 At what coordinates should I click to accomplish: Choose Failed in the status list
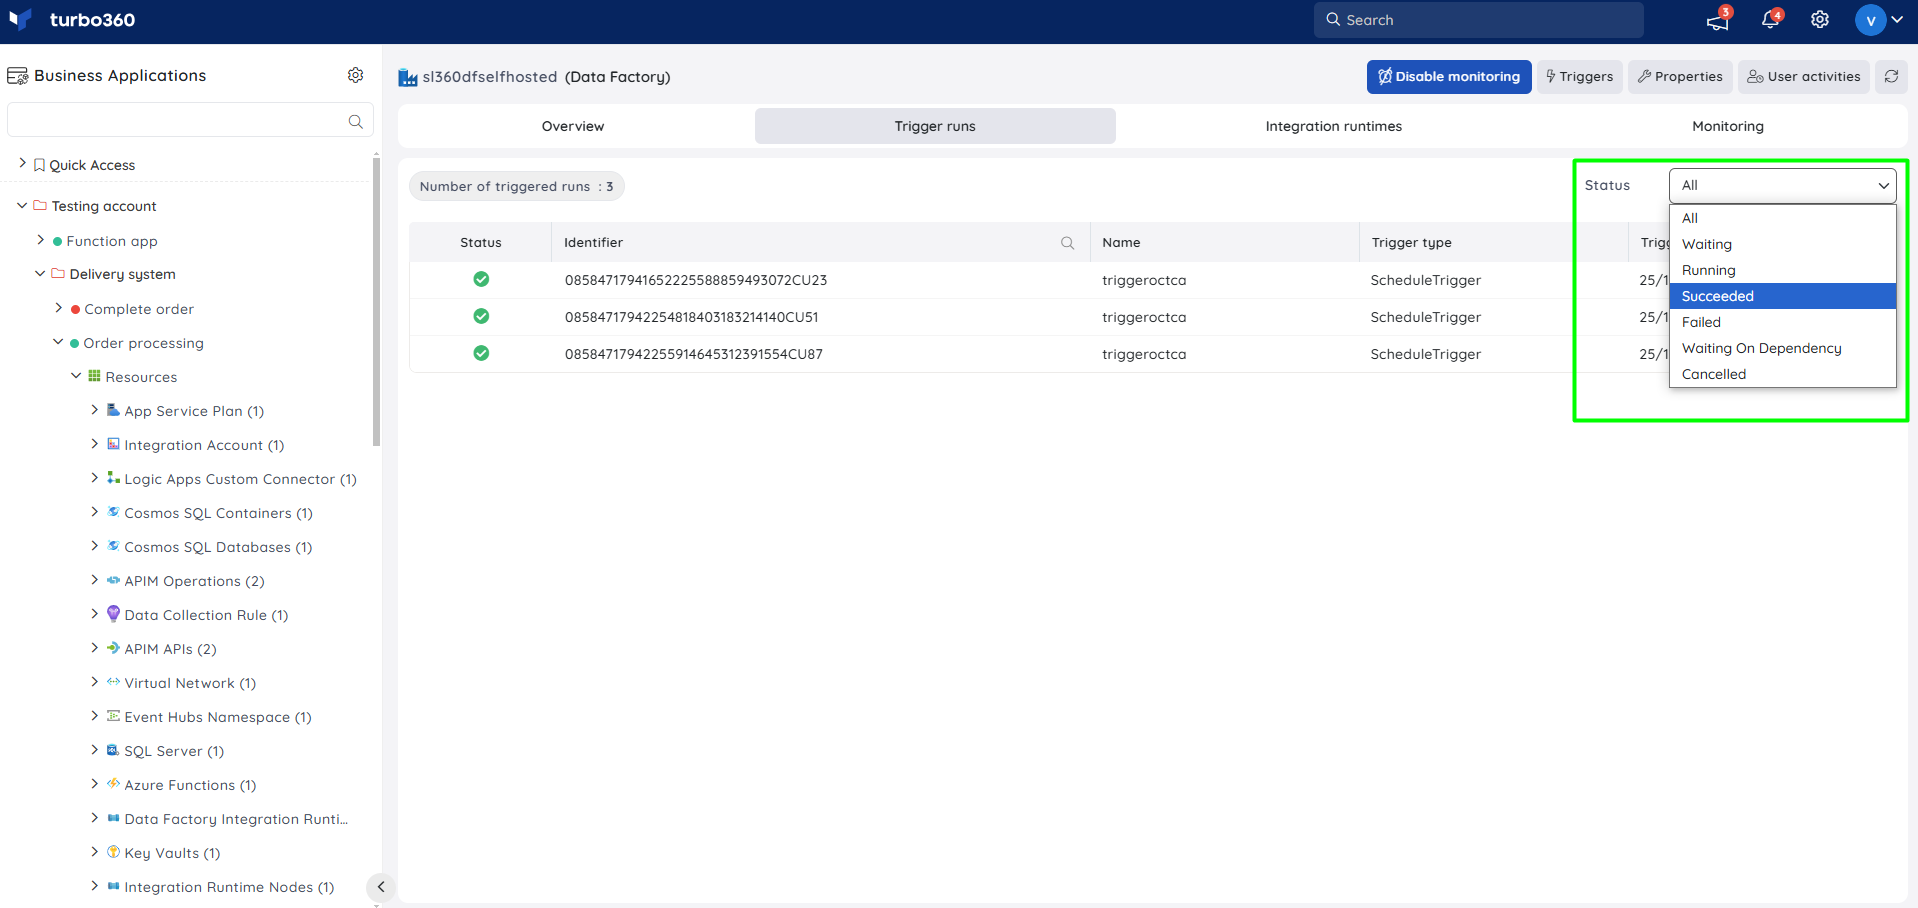coord(1782,322)
